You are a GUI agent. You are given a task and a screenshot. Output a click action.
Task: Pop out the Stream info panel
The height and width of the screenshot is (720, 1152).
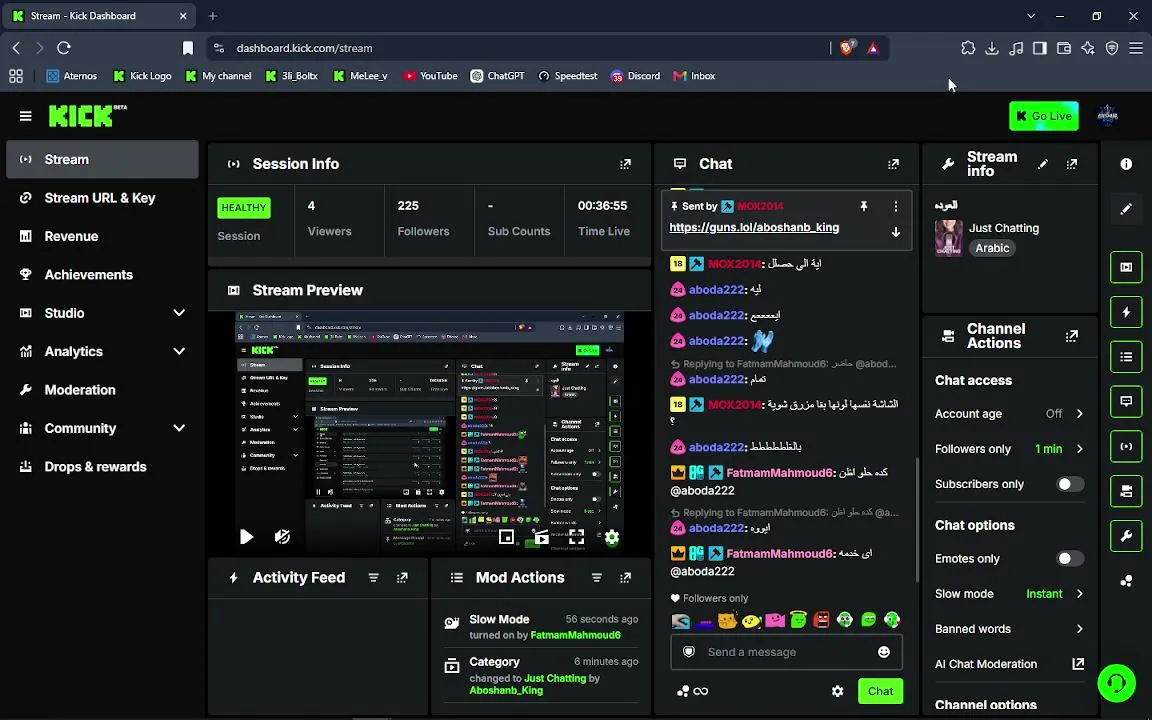pos(1072,164)
